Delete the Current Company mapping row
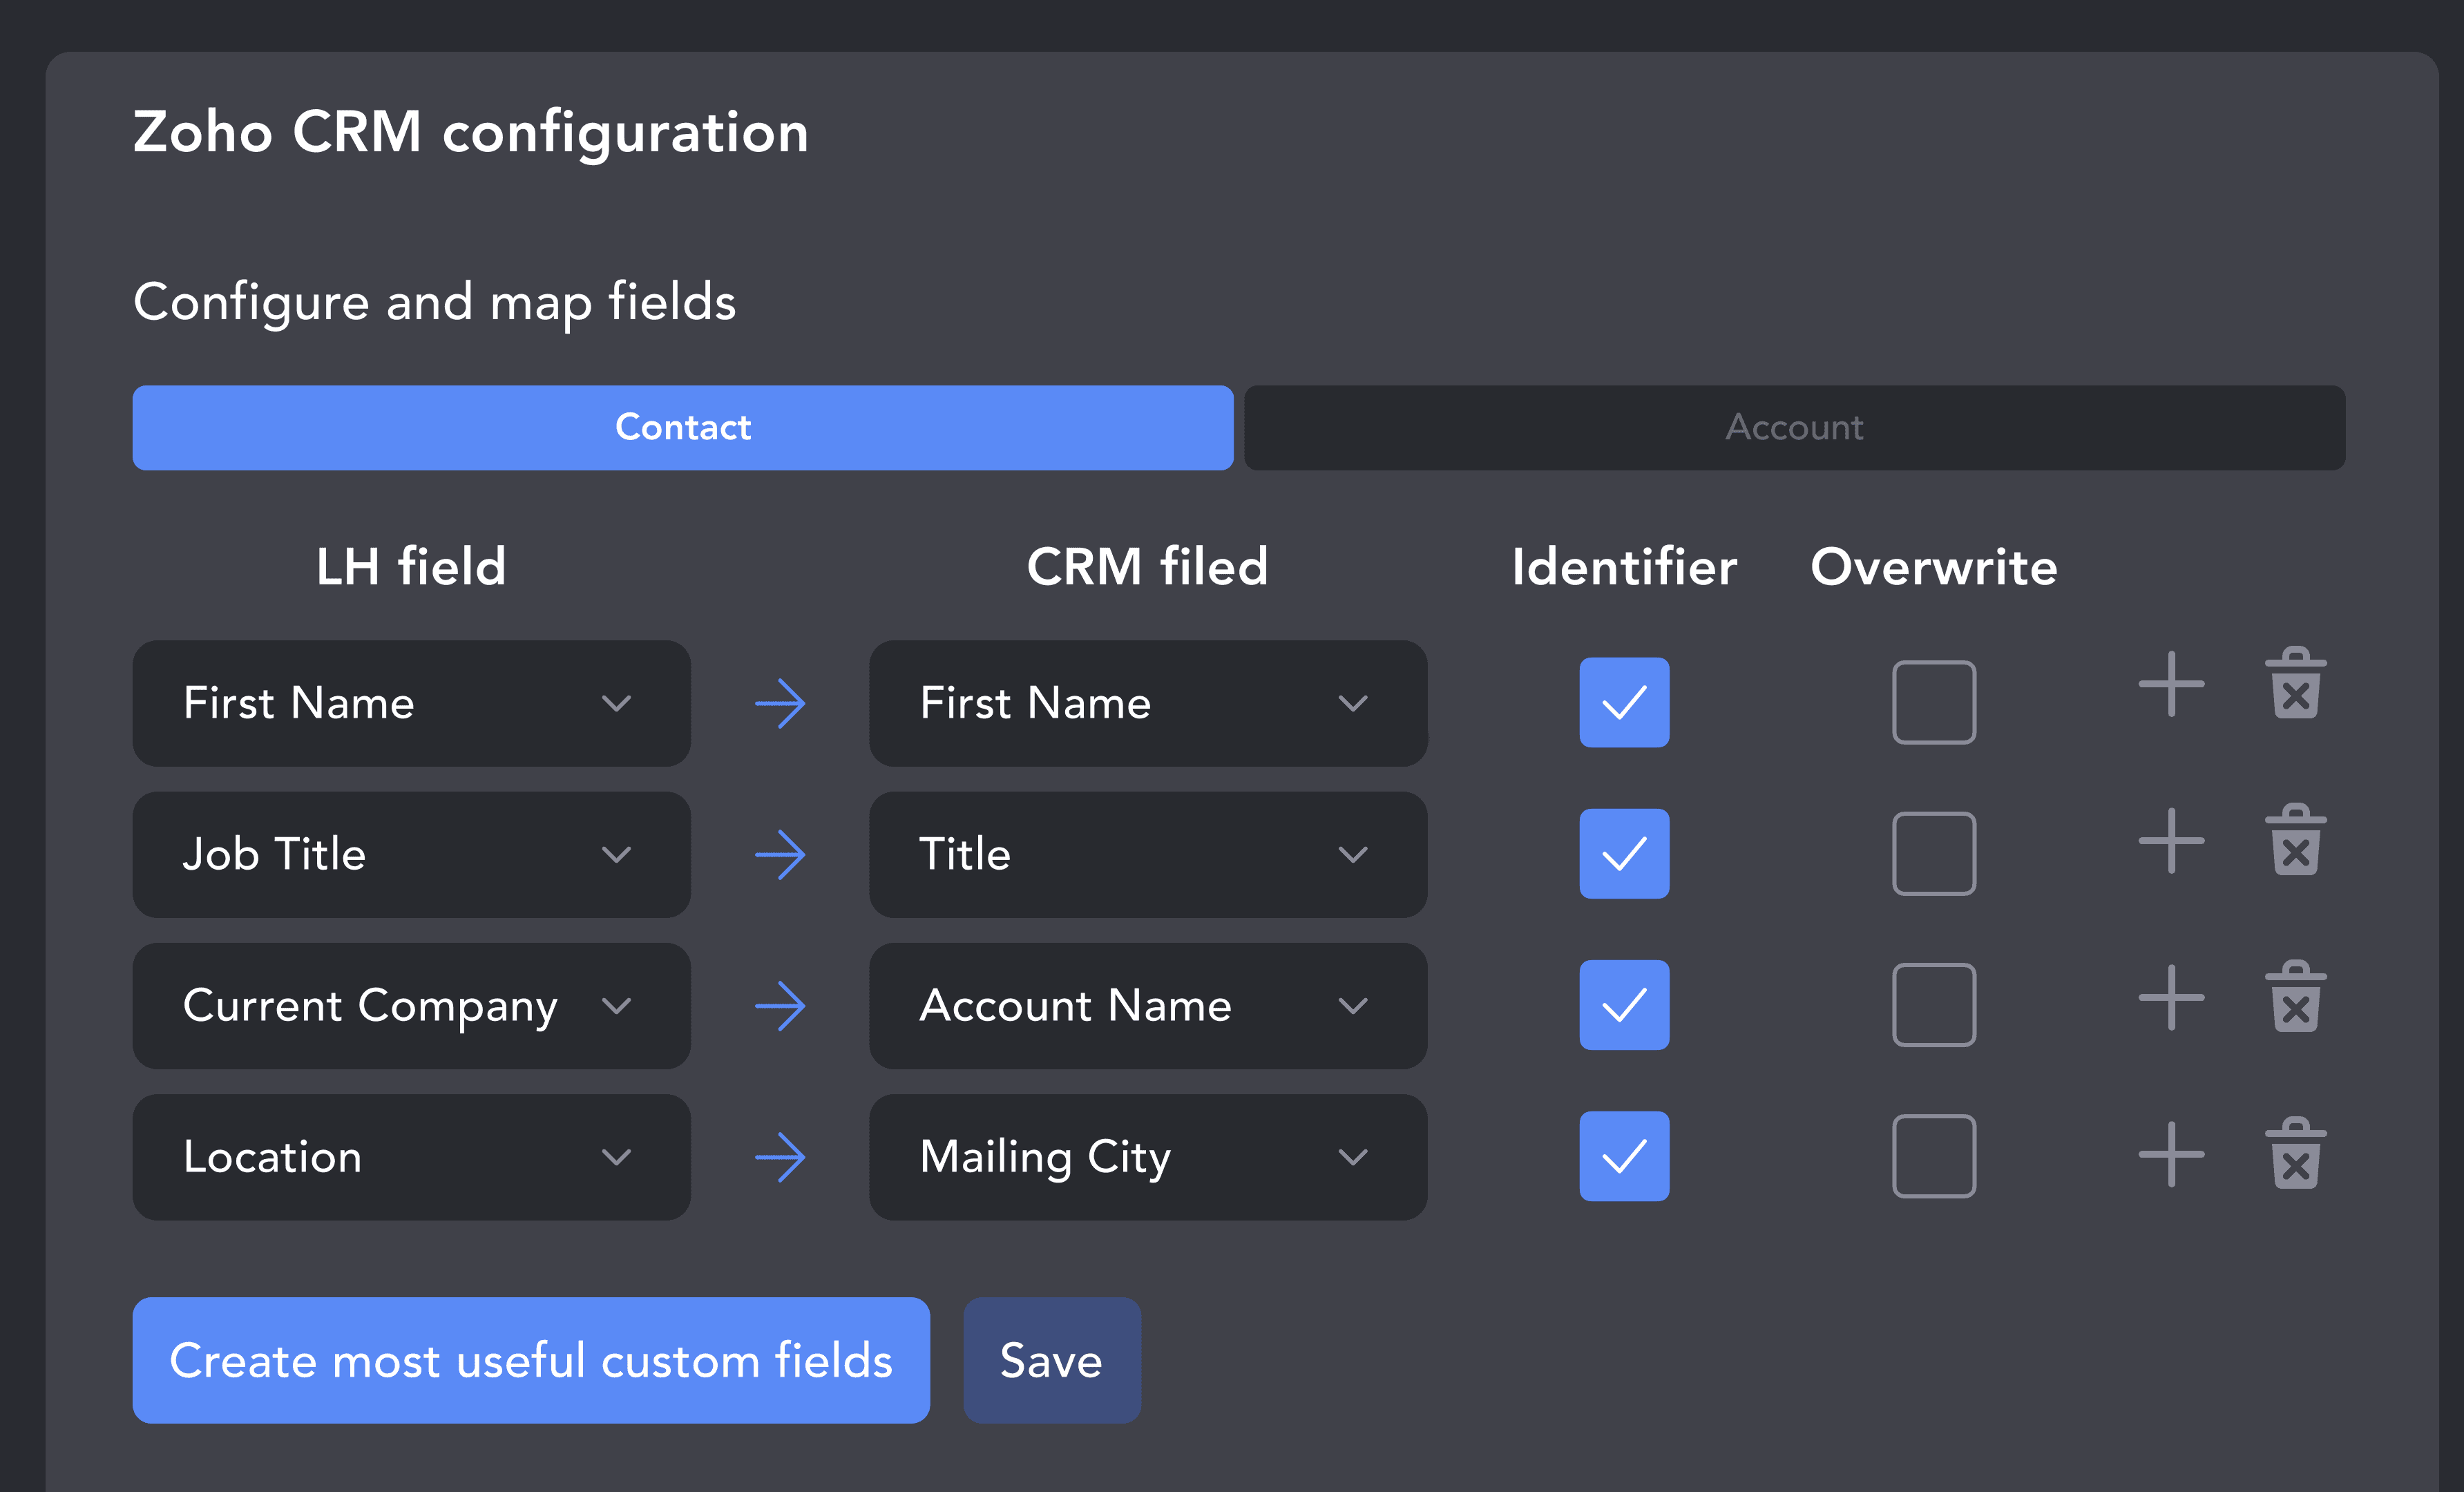This screenshot has width=2464, height=1492. [x=2296, y=996]
